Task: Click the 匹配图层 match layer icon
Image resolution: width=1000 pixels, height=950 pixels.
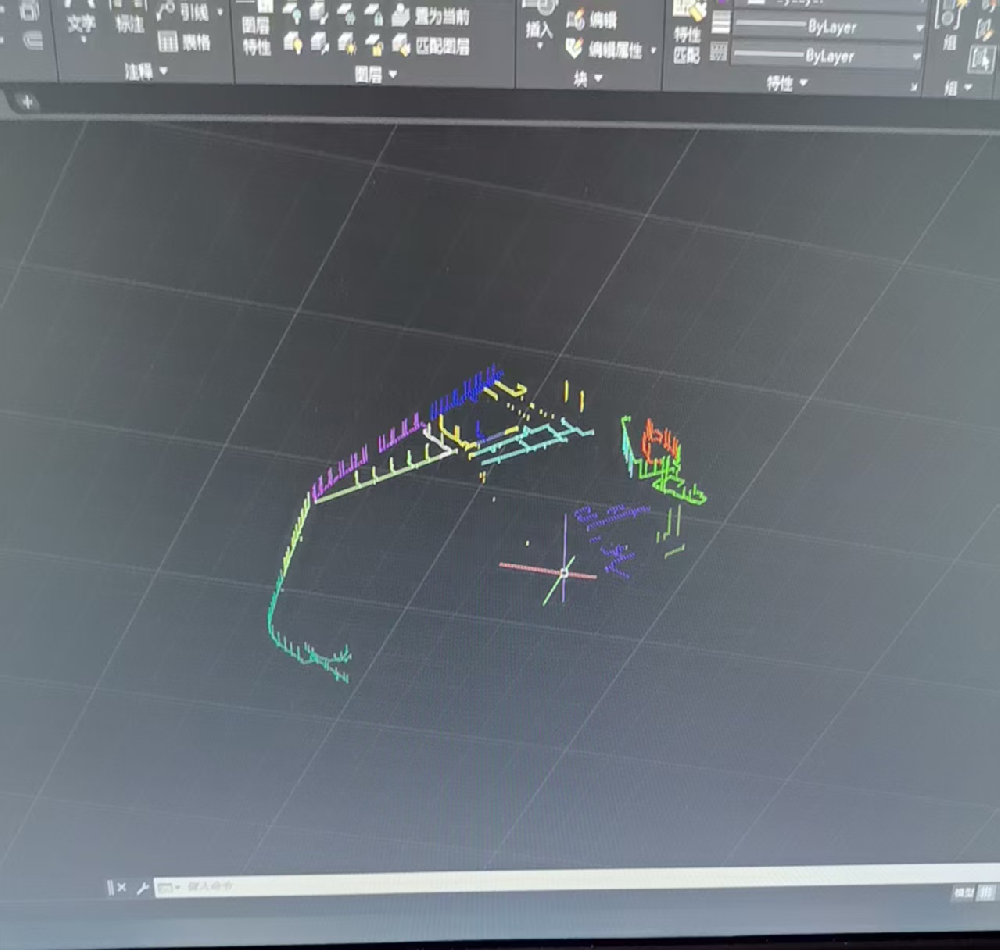Action: [x=401, y=45]
